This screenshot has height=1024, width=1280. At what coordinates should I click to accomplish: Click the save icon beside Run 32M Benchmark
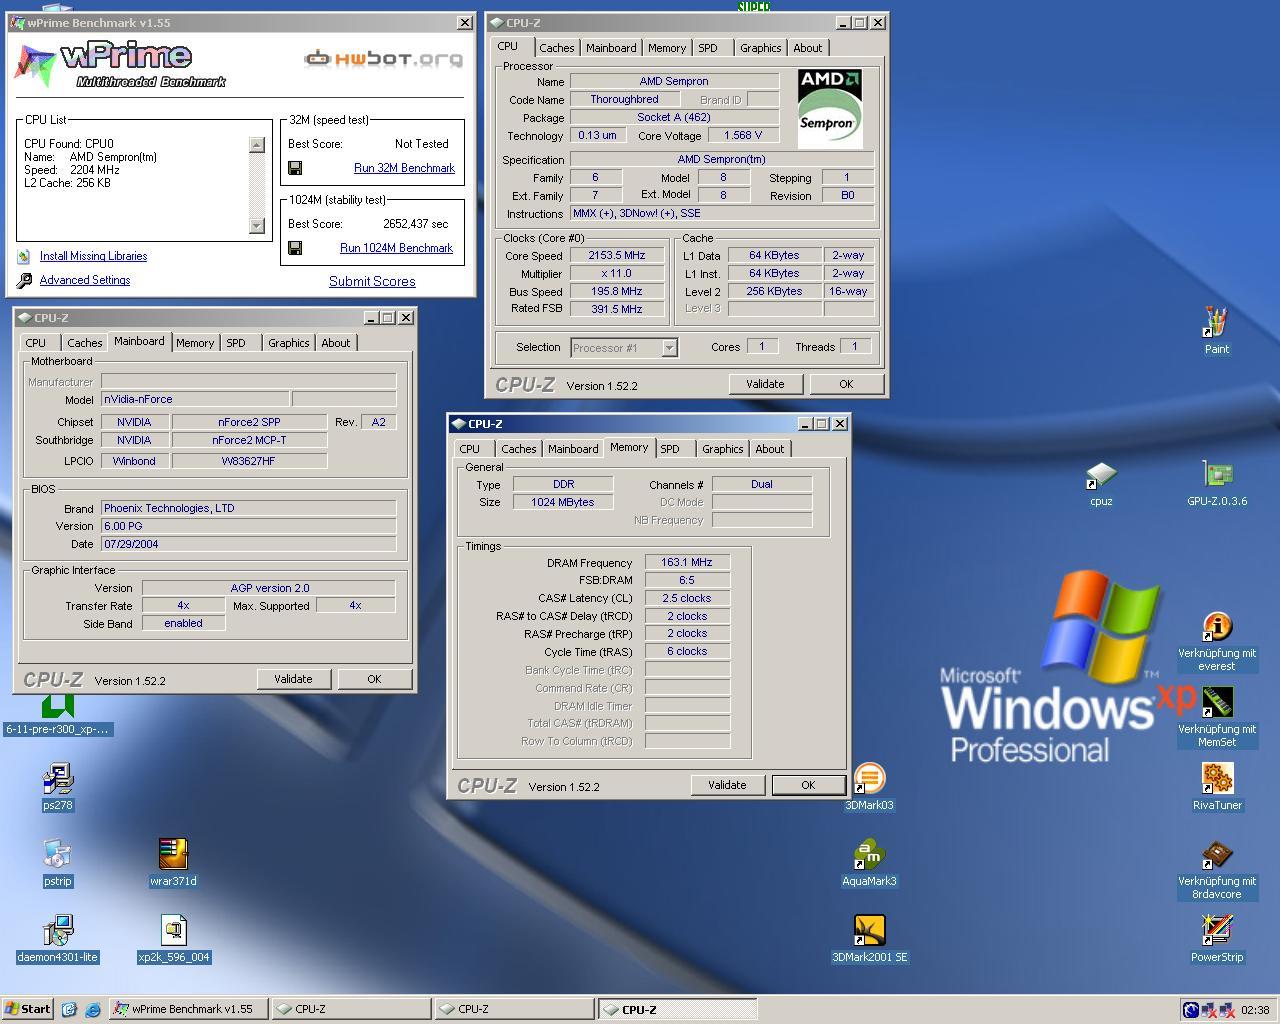coord(295,168)
